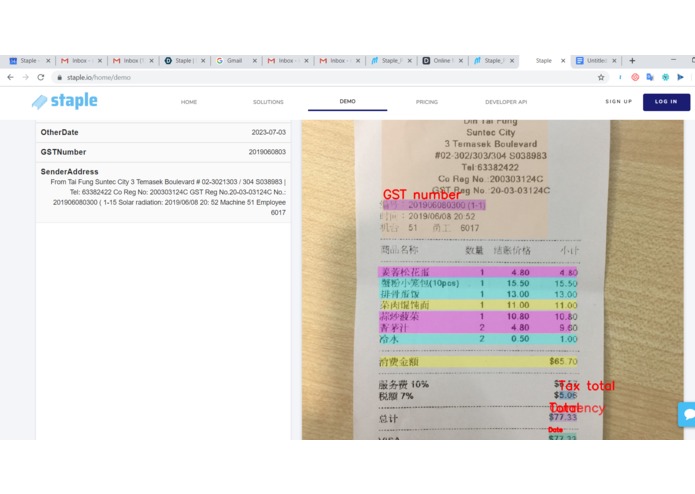Click the padlock site info icon
Viewport: 695px width, 494px height.
pos(59,78)
